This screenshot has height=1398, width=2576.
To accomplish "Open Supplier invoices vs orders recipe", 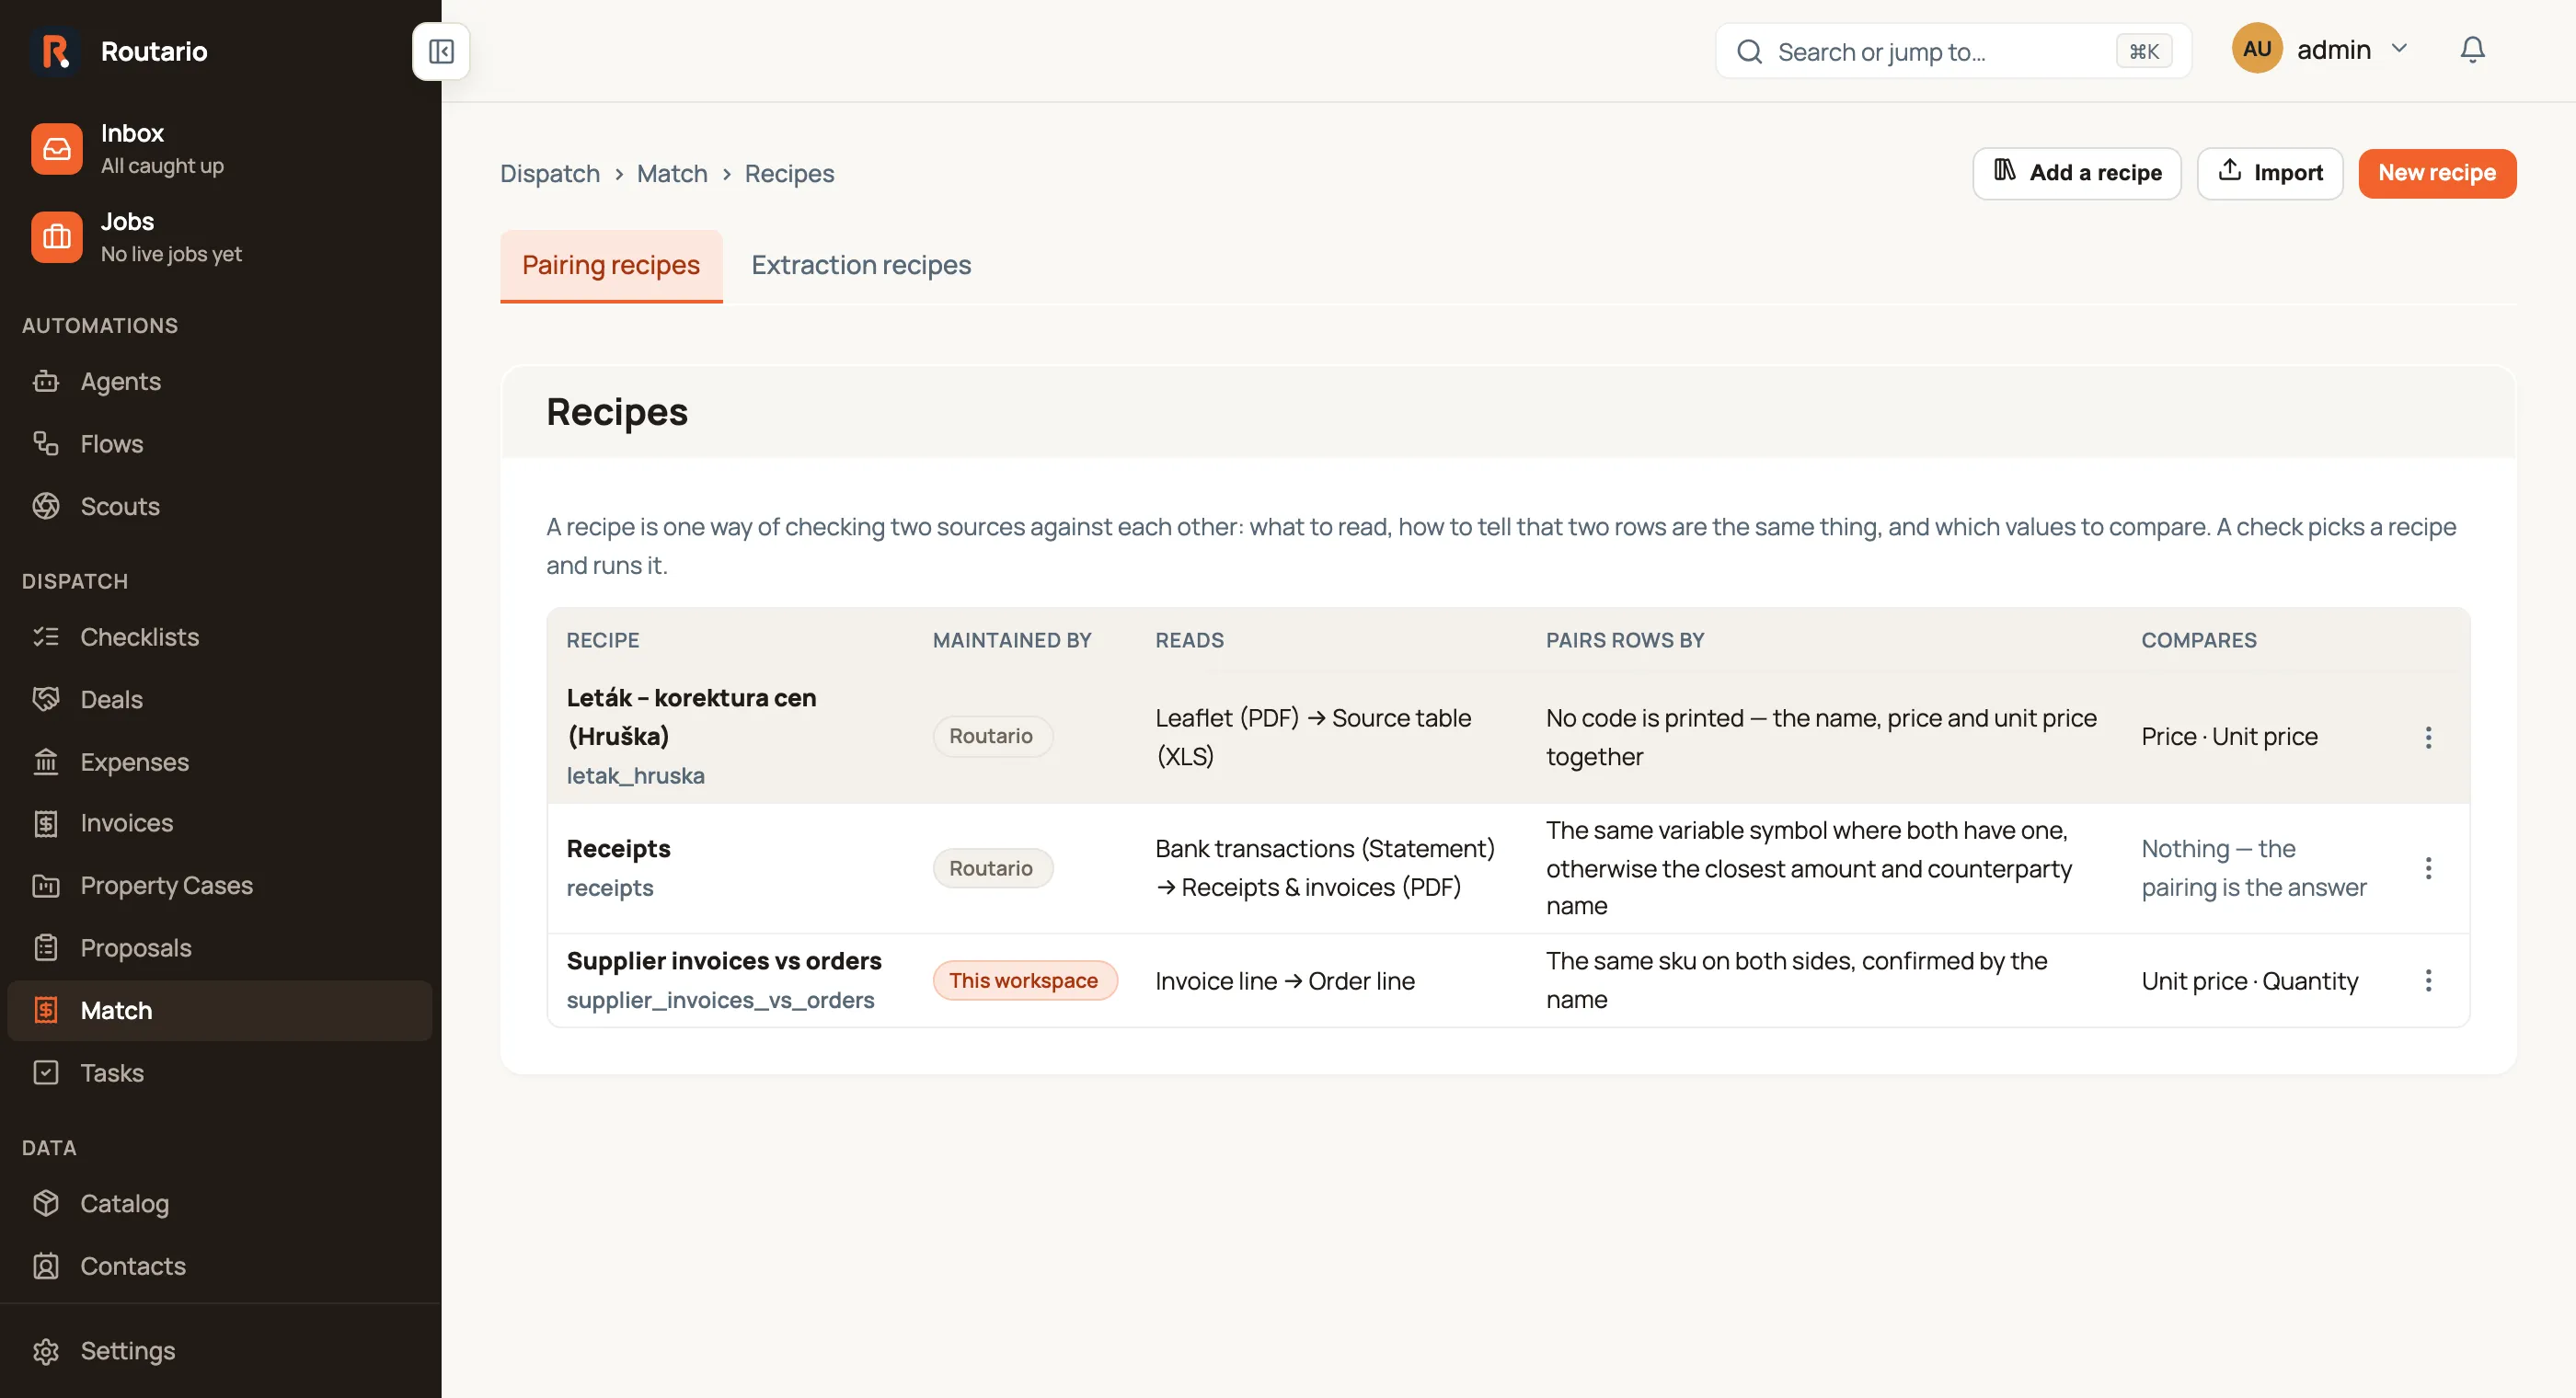I will point(724,961).
